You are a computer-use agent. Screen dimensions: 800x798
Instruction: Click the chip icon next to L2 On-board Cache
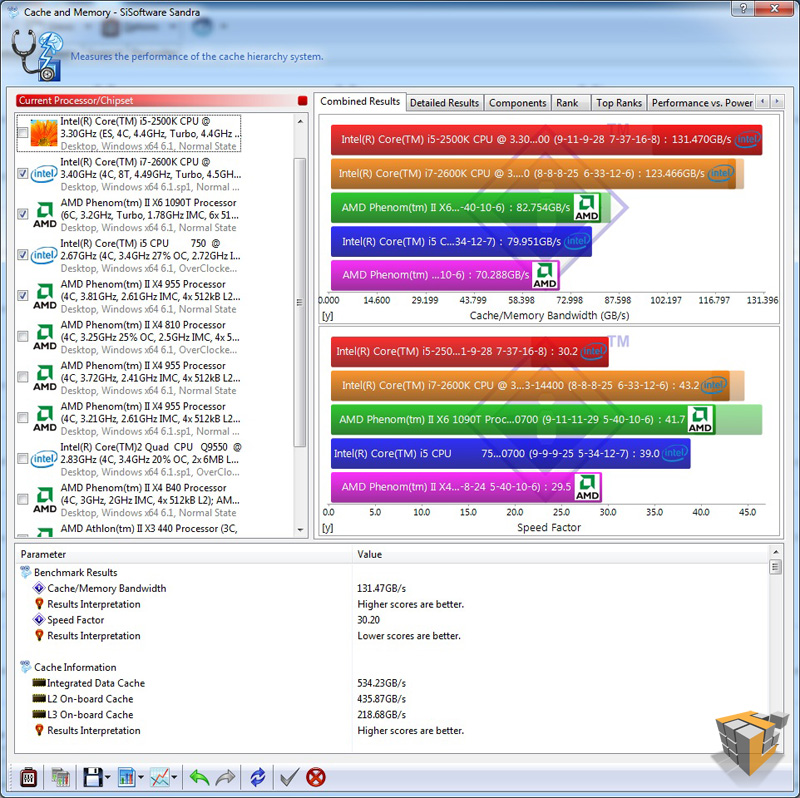39,698
